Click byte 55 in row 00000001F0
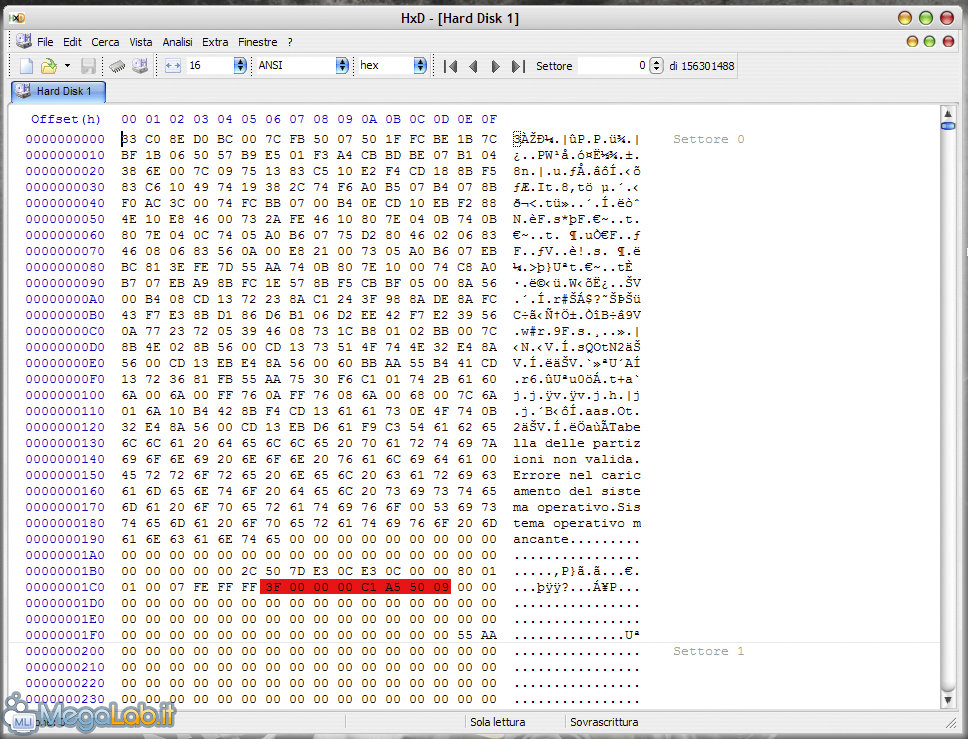The height and width of the screenshot is (739, 968). pos(465,635)
